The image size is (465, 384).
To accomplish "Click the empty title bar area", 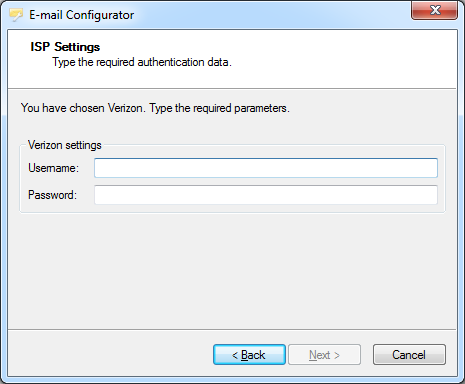I will (272, 15).
